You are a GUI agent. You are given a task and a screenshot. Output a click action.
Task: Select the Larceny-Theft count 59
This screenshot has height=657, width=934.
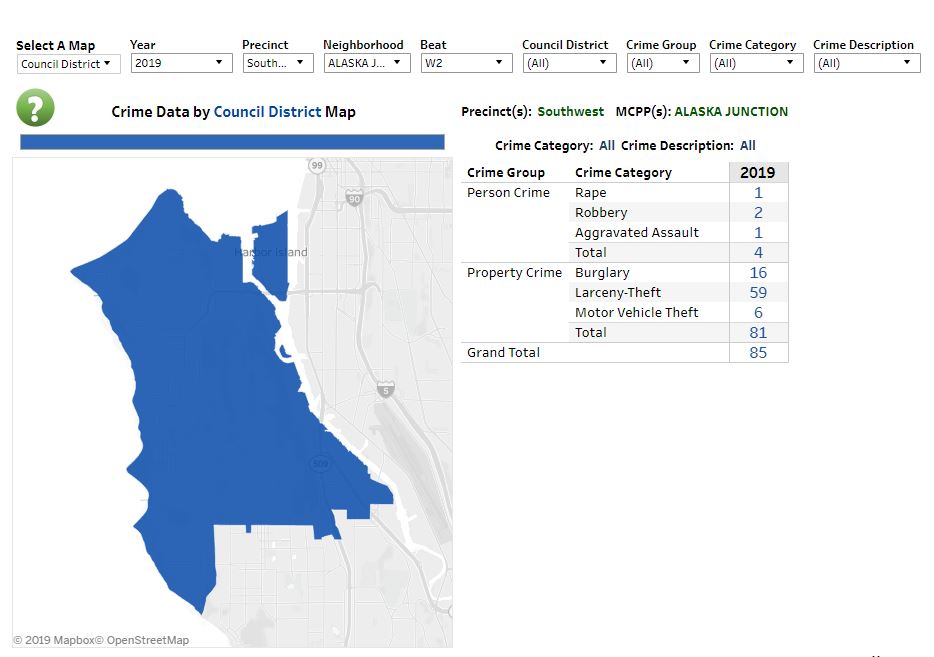pos(758,292)
